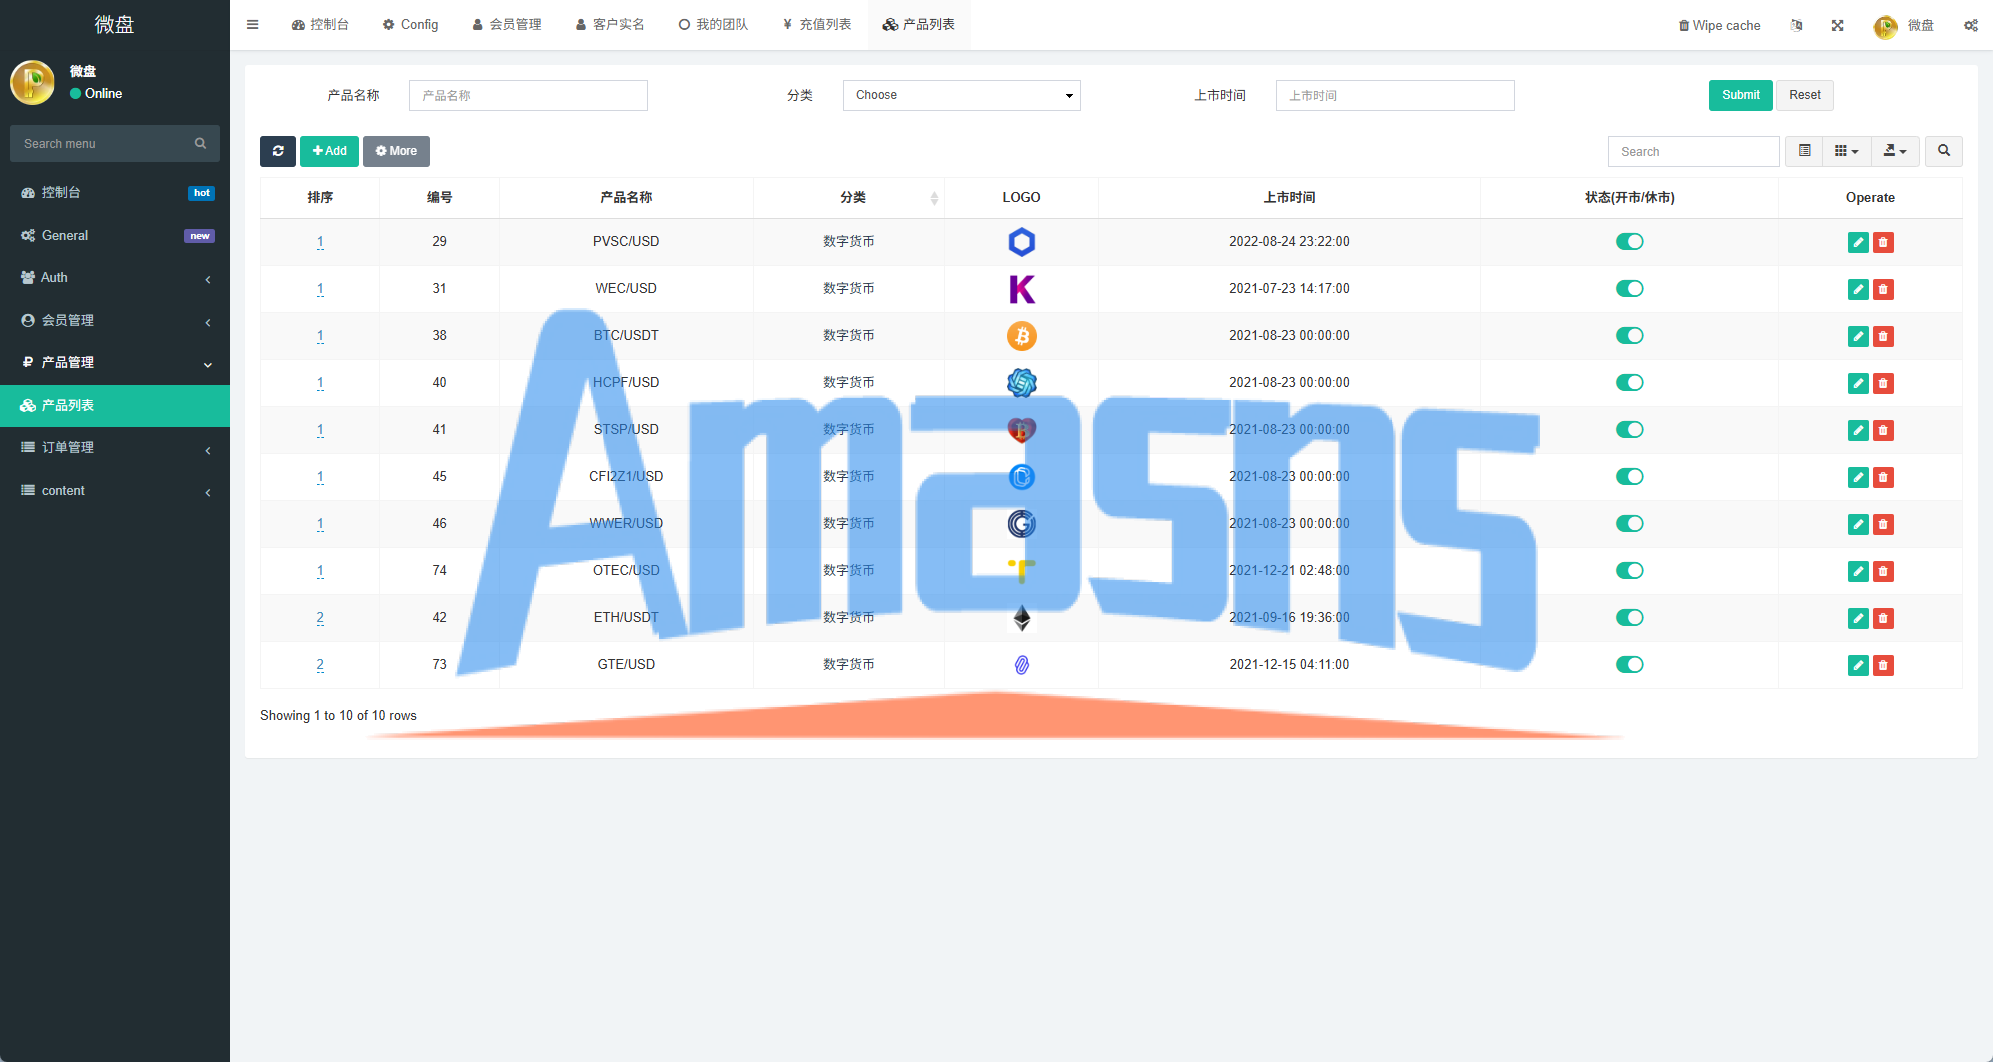
Task: Open the export data dropdown
Action: point(1895,151)
